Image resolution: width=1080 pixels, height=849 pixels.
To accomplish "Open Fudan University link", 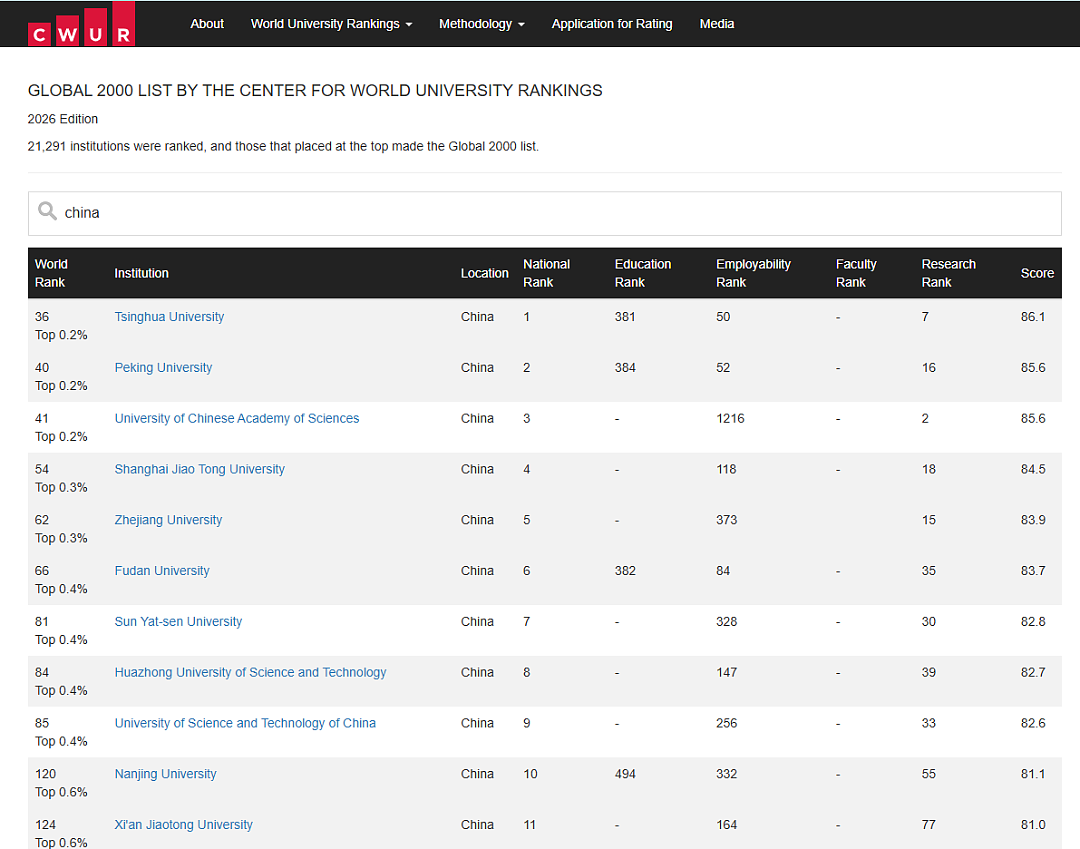I will [x=162, y=571].
